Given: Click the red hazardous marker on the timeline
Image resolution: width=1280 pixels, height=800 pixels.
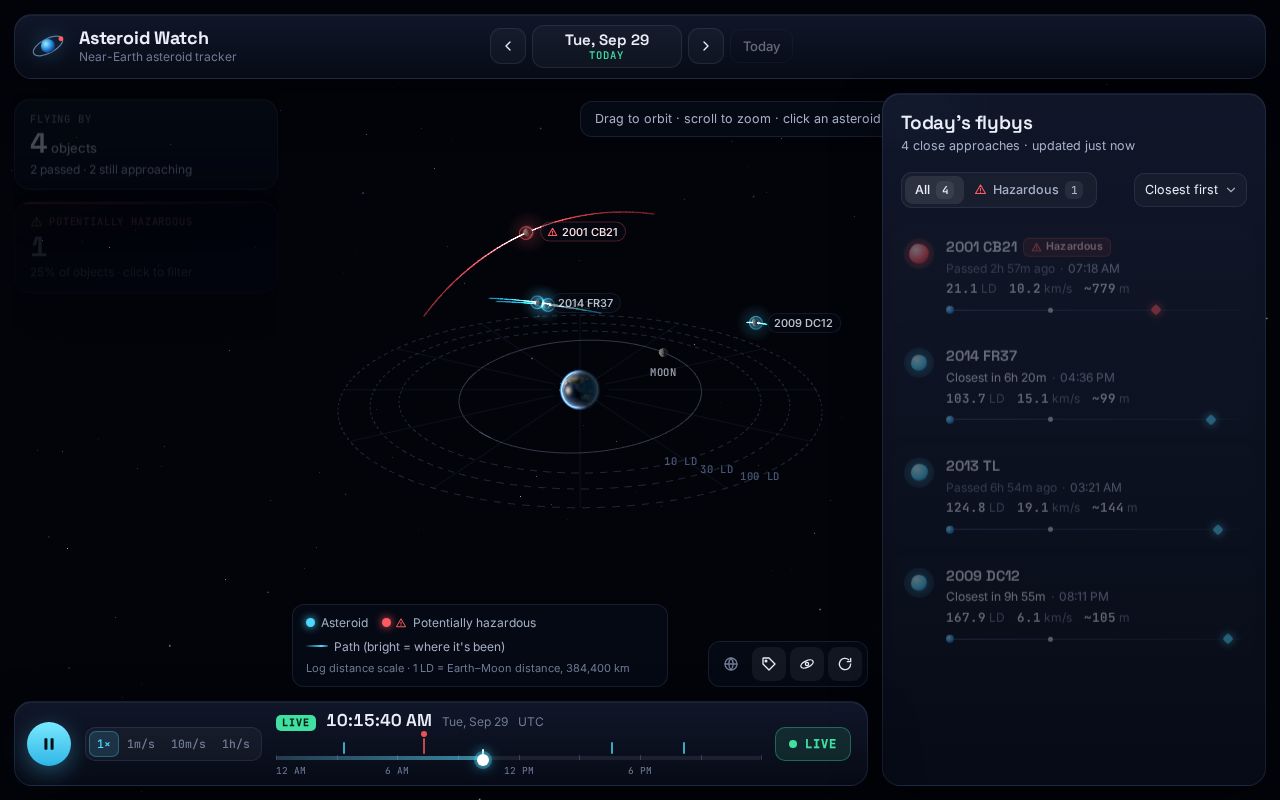Looking at the screenshot, I should [424, 742].
